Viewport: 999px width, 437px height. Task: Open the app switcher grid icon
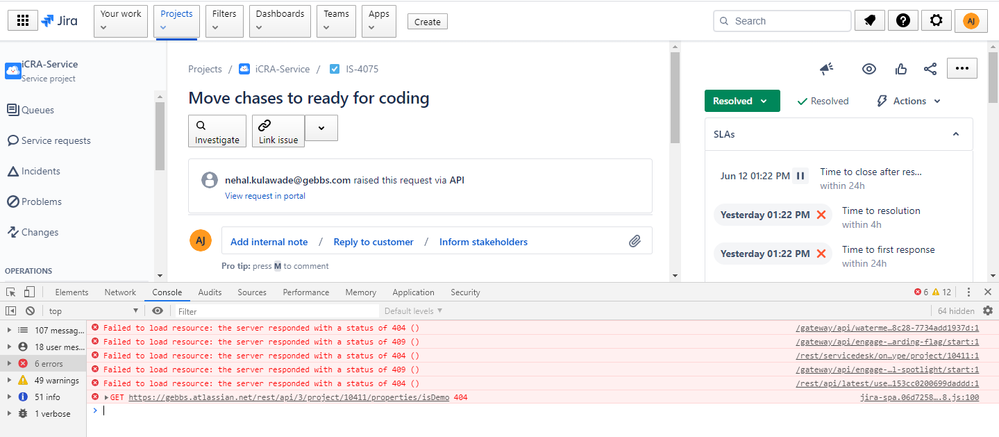coord(22,21)
